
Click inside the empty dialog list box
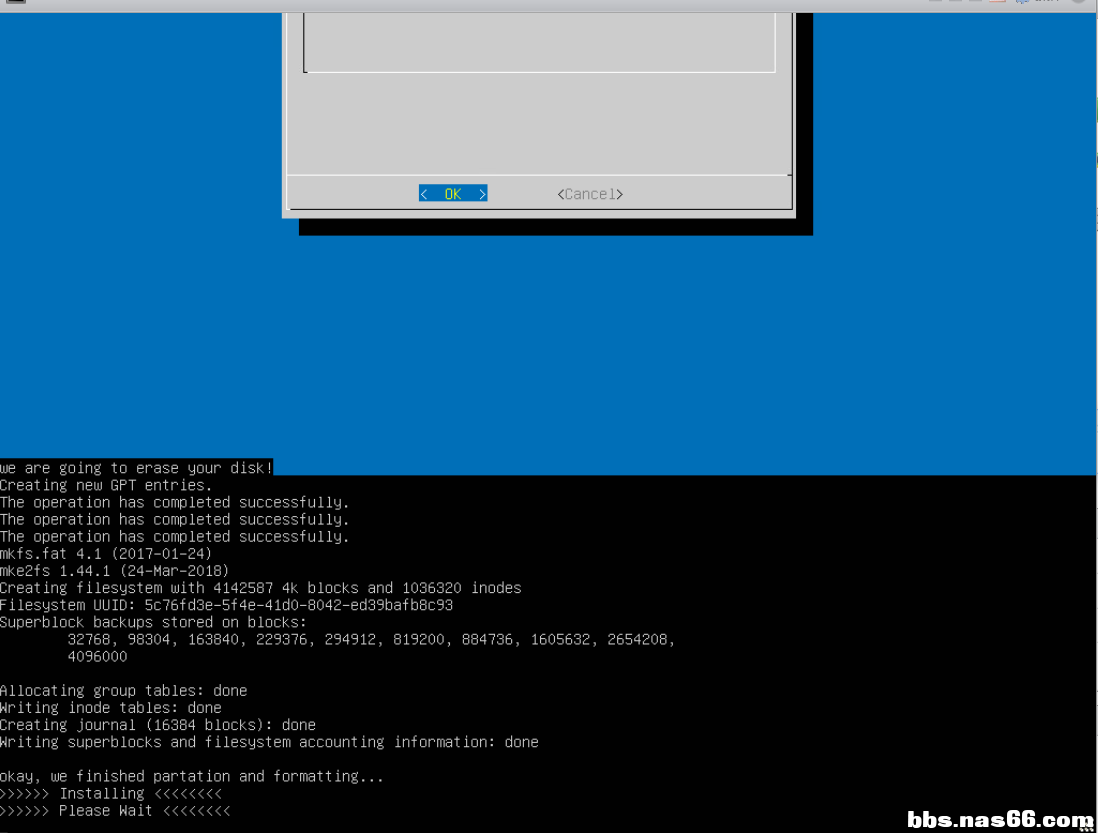(x=539, y=40)
